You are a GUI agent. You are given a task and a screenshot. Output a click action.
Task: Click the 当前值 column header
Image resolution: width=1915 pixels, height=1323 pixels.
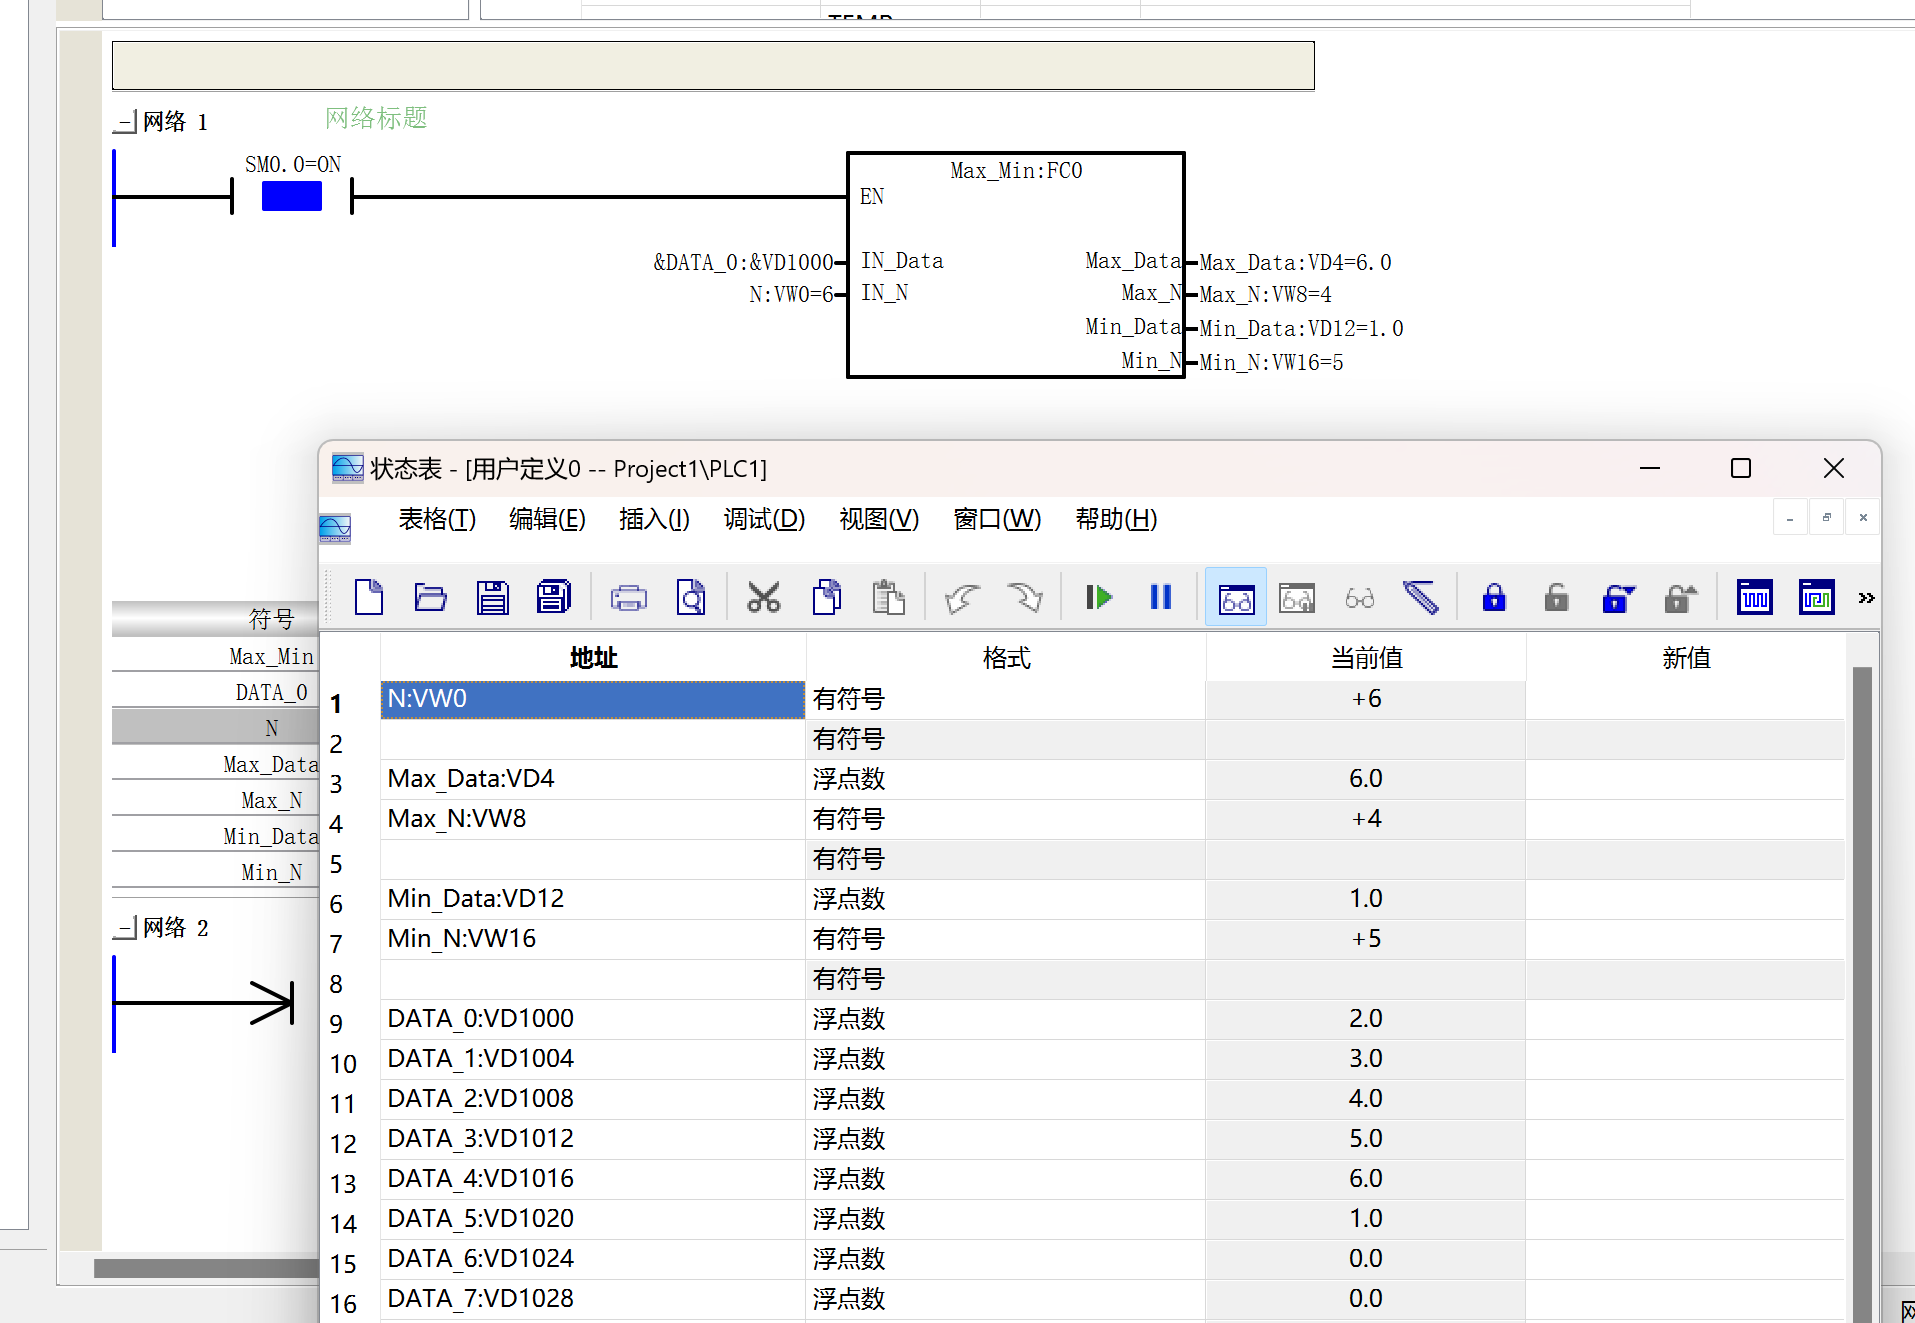[x=1366, y=657]
